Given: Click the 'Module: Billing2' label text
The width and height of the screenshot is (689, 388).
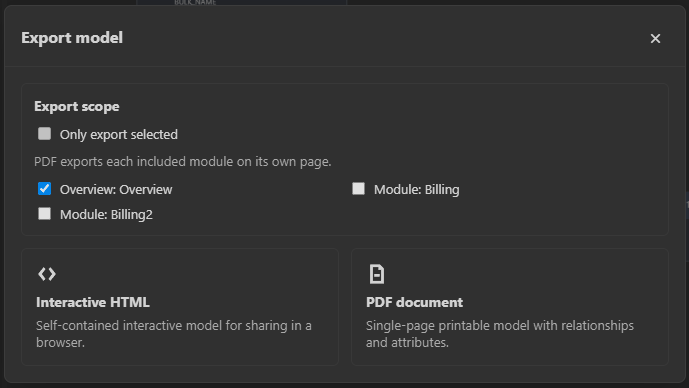Looking at the screenshot, I should click(106, 214).
